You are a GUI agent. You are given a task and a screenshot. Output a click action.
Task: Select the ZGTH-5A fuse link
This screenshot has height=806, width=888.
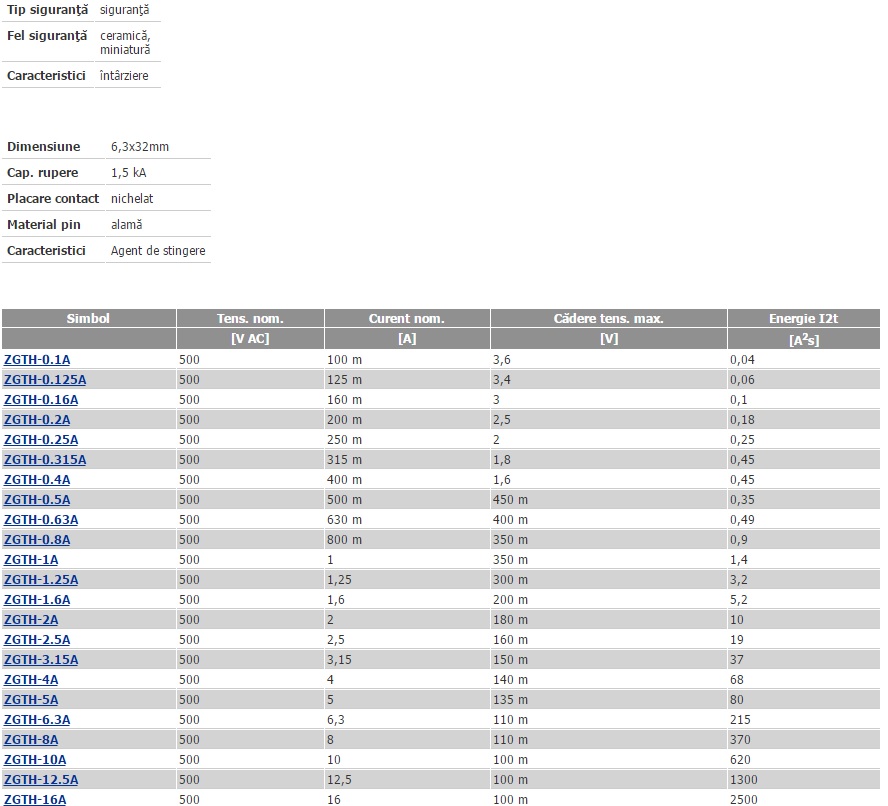(31, 700)
